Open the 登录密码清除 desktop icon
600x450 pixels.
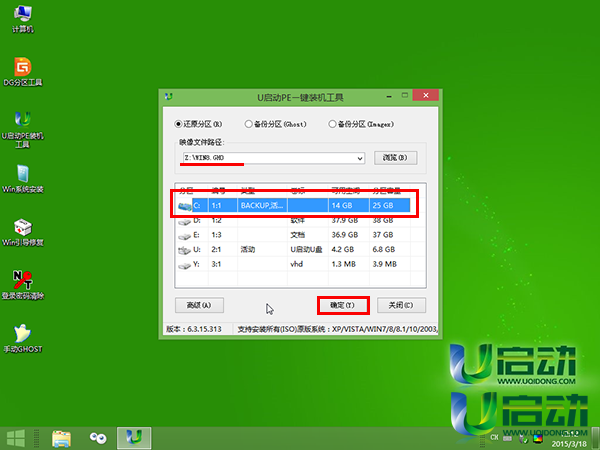click(23, 285)
